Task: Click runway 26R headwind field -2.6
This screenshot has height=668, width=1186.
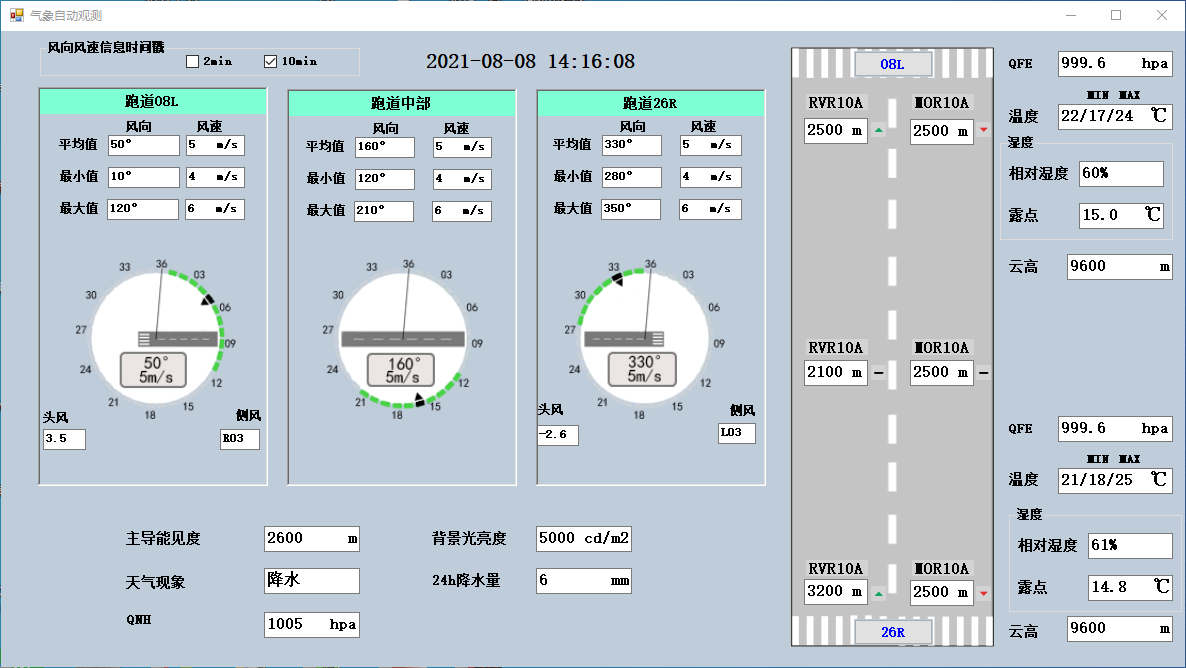Action: (558, 435)
